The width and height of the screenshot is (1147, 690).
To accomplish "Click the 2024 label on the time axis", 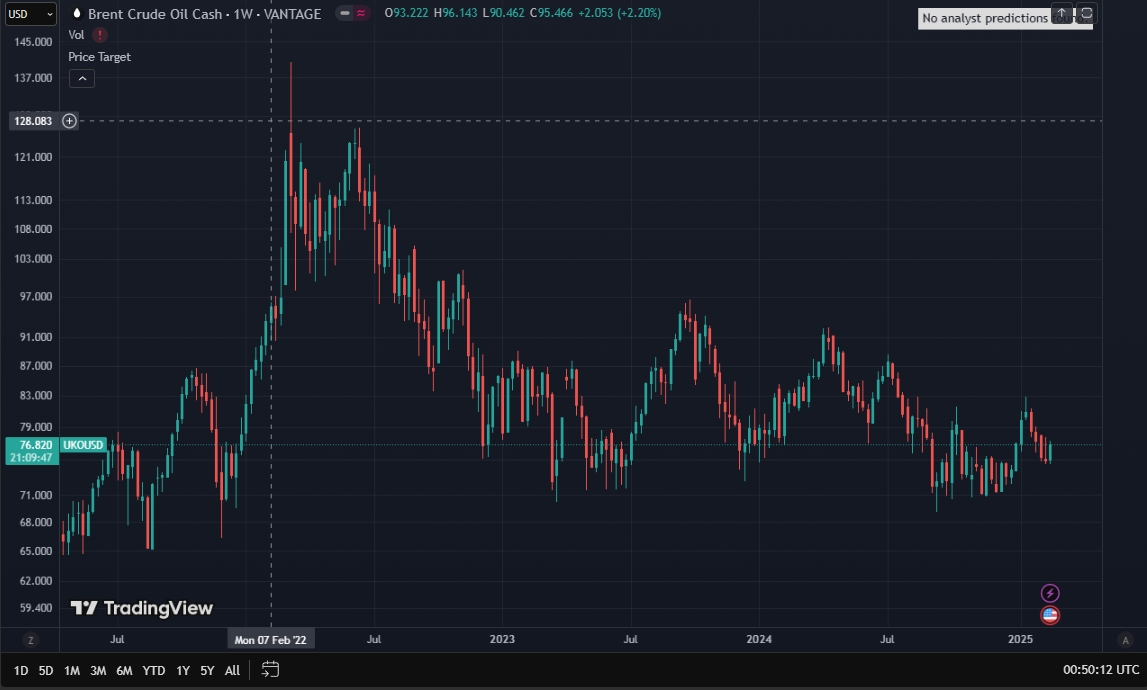I will [759, 640].
